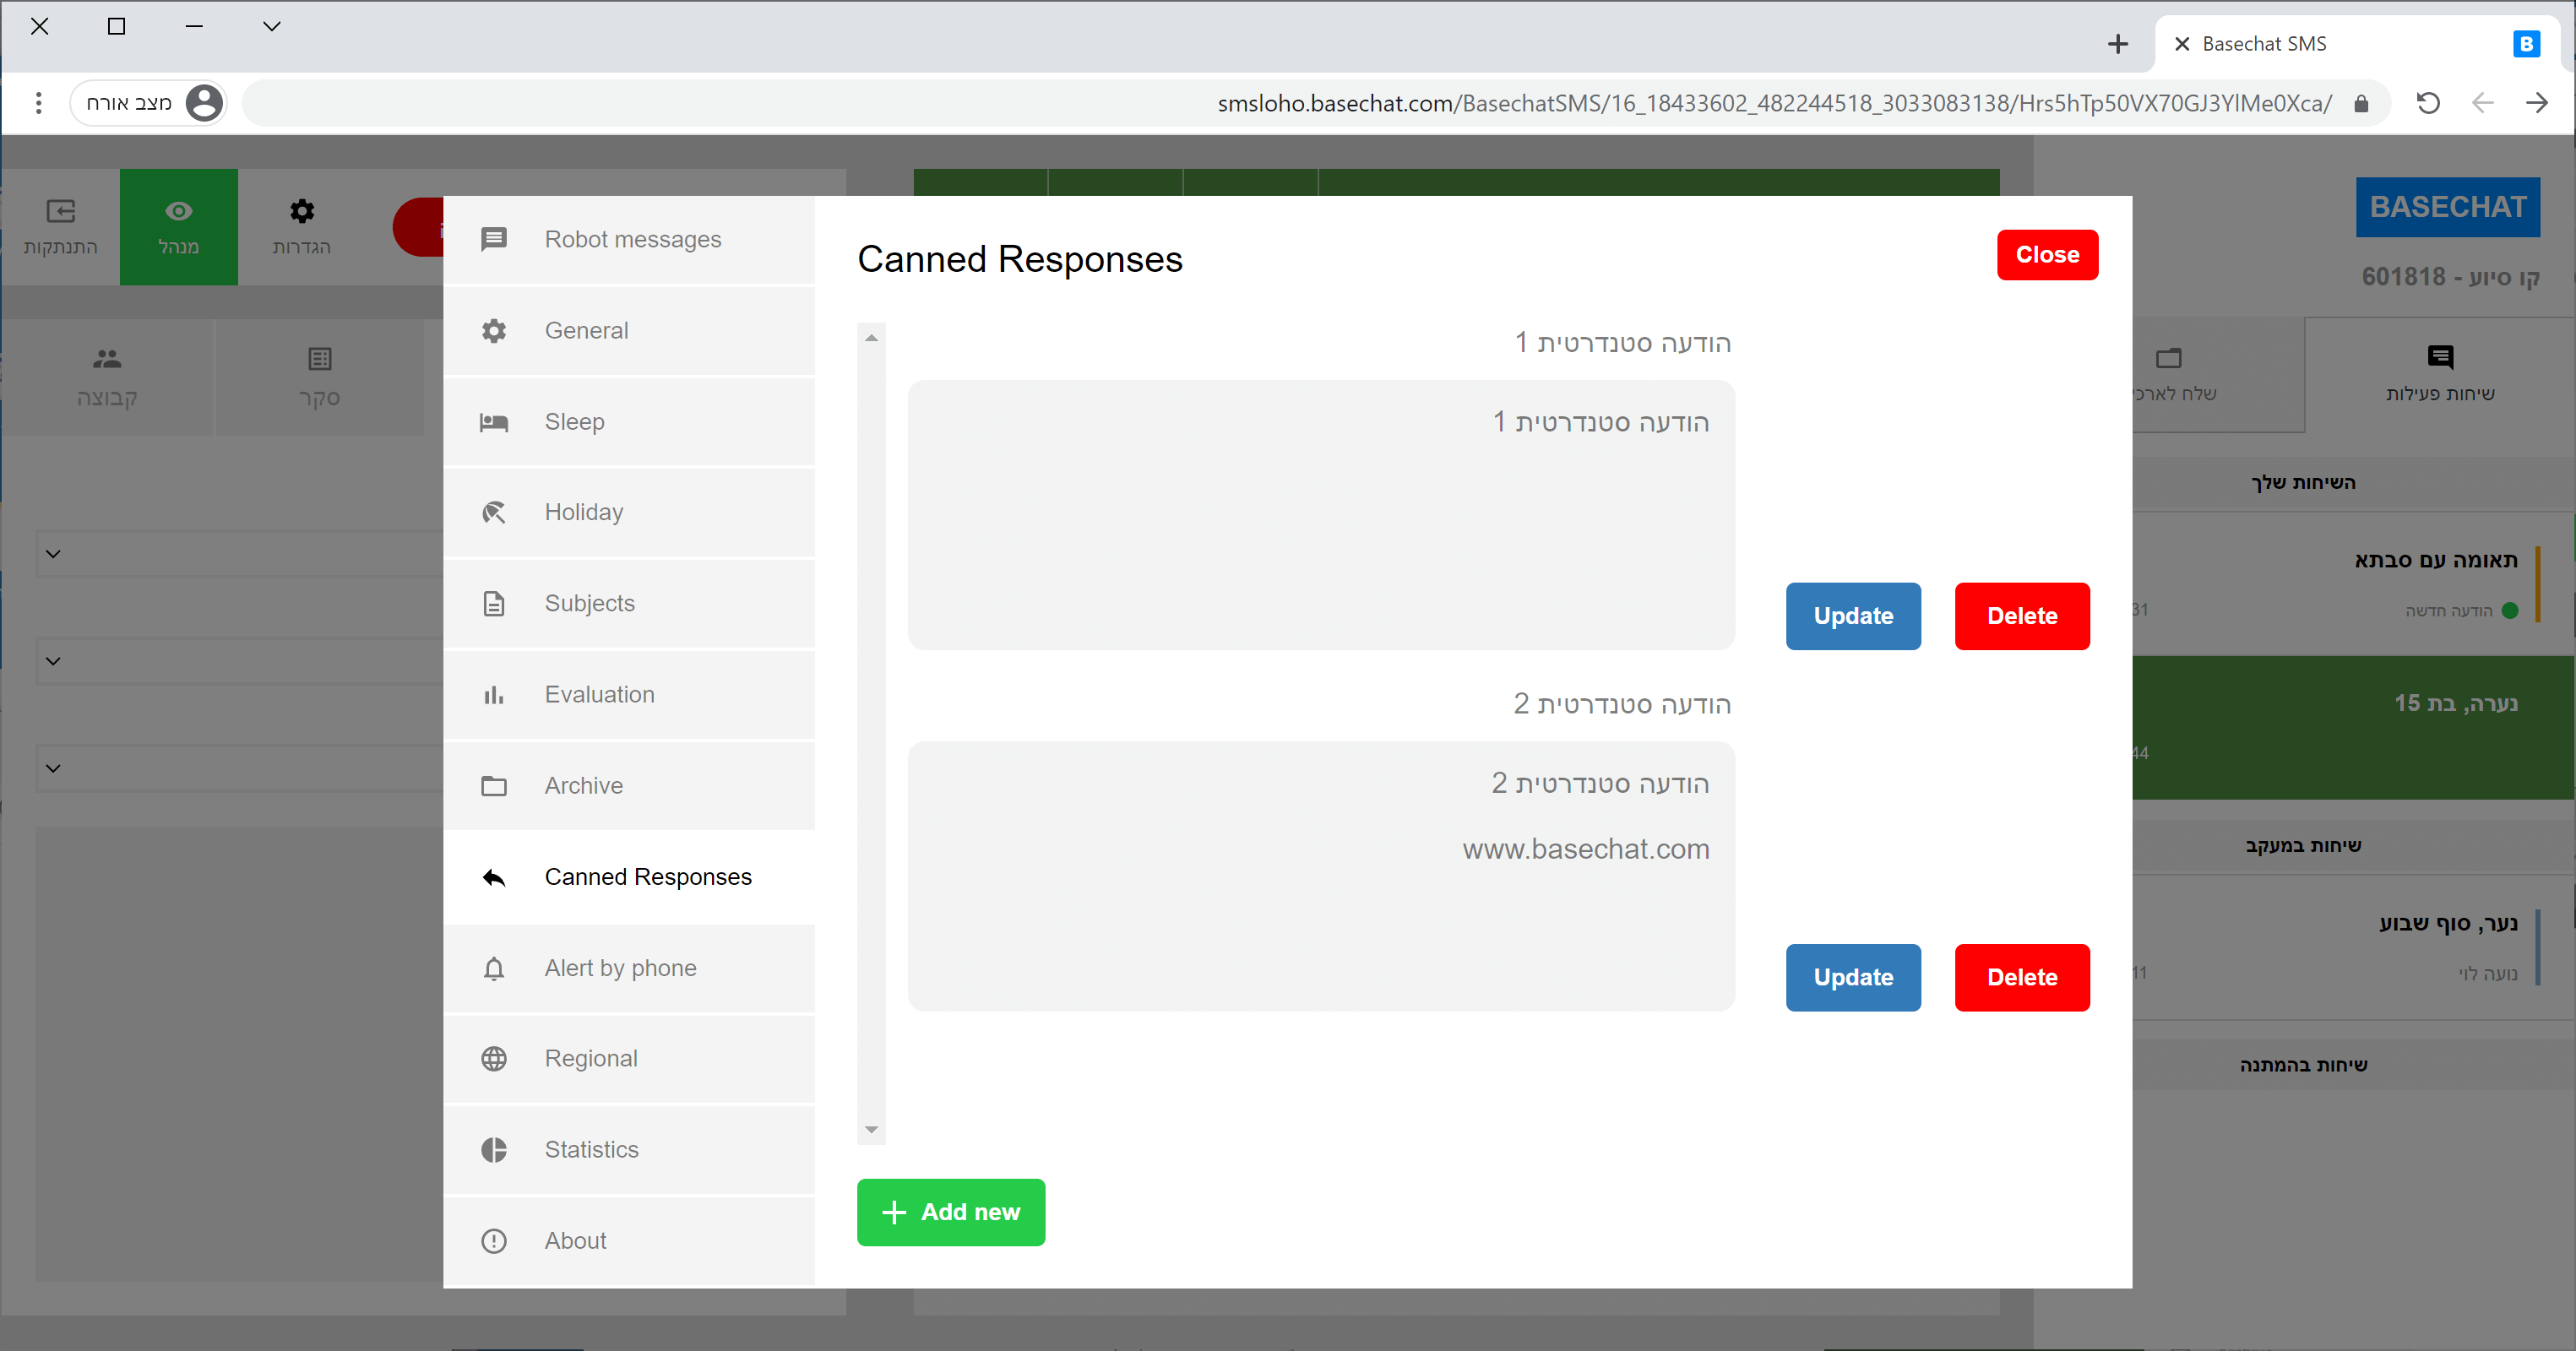The width and height of the screenshot is (2576, 1351).
Task: Click the Statistics pie chart icon
Action: (494, 1150)
